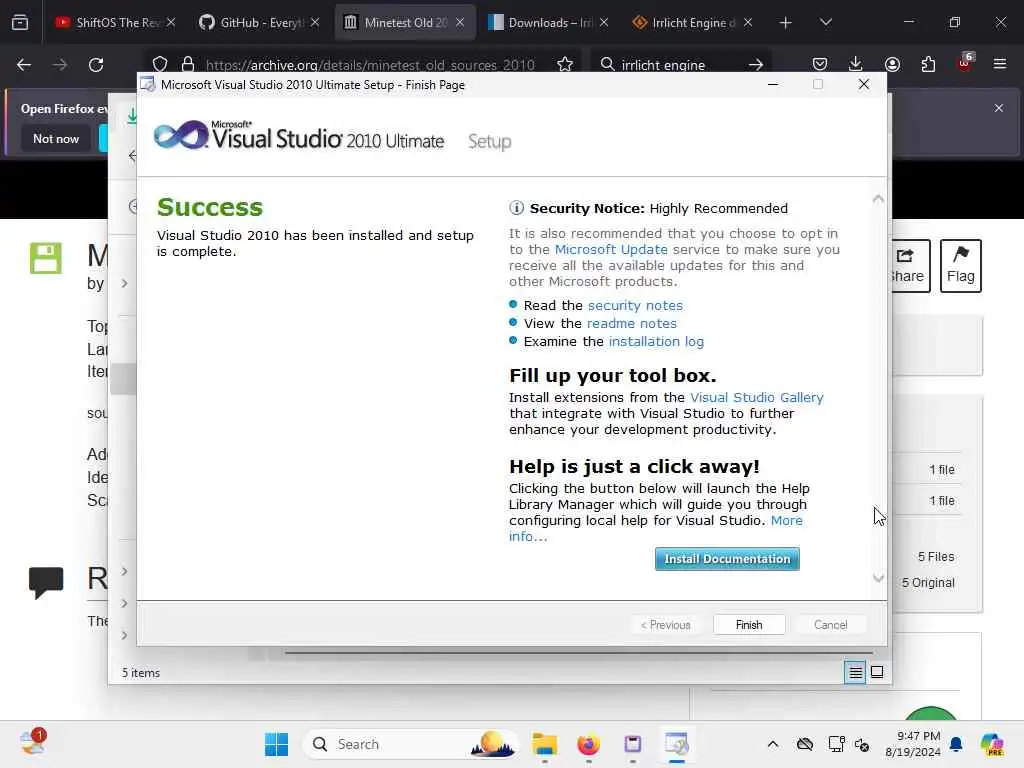Viewport: 1024px width, 768px height.
Task: Open the extensions puzzle icon
Action: point(928,64)
